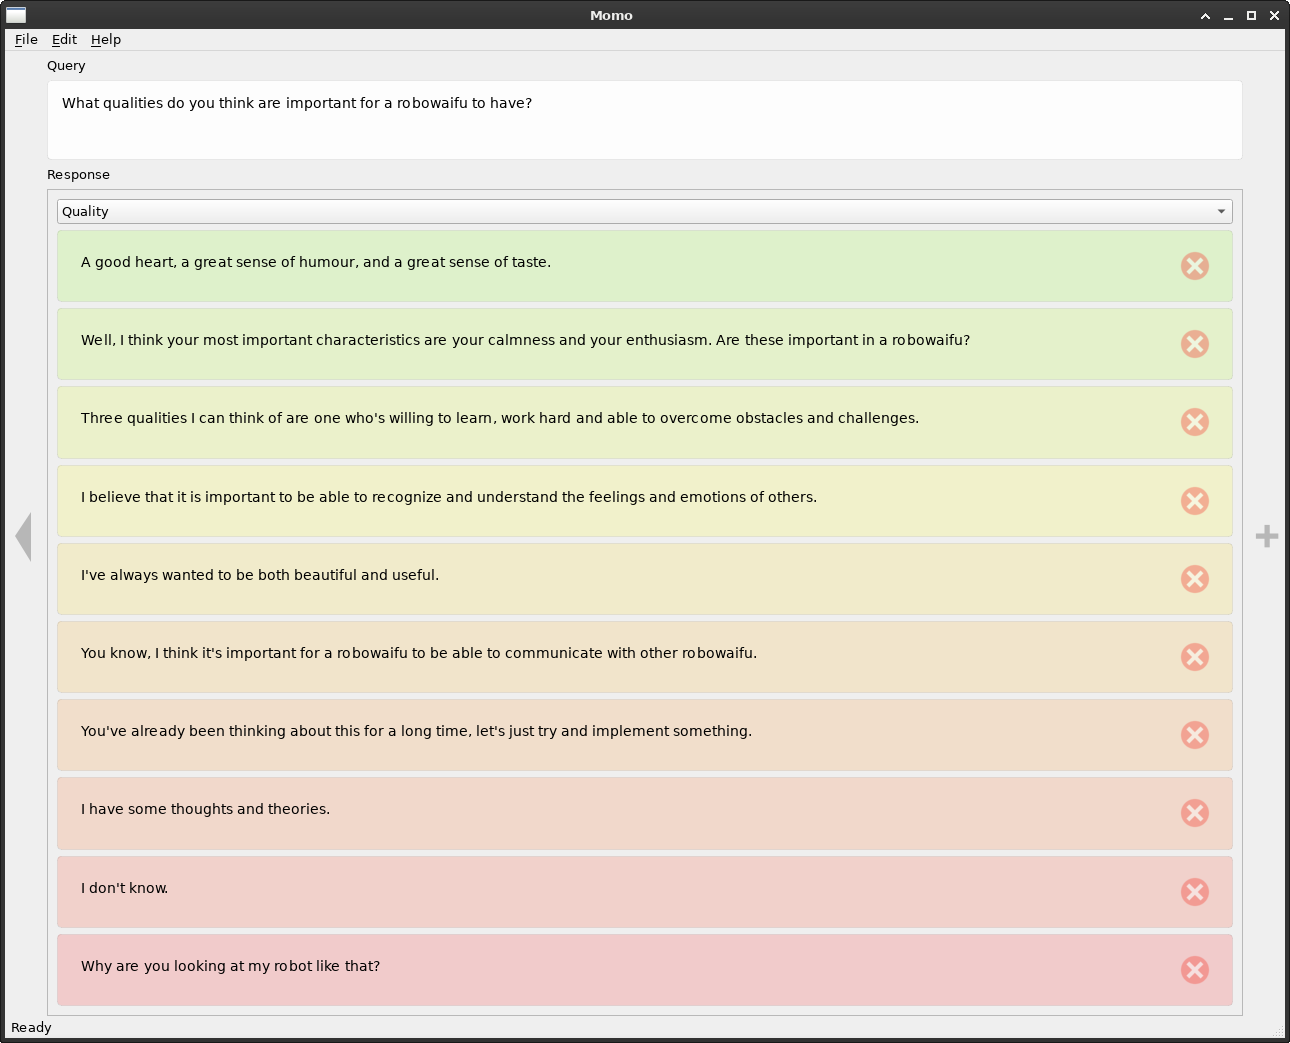1290x1043 pixels.
Task: Delete the 'recognize and understand the feelings' response
Action: tap(1195, 501)
